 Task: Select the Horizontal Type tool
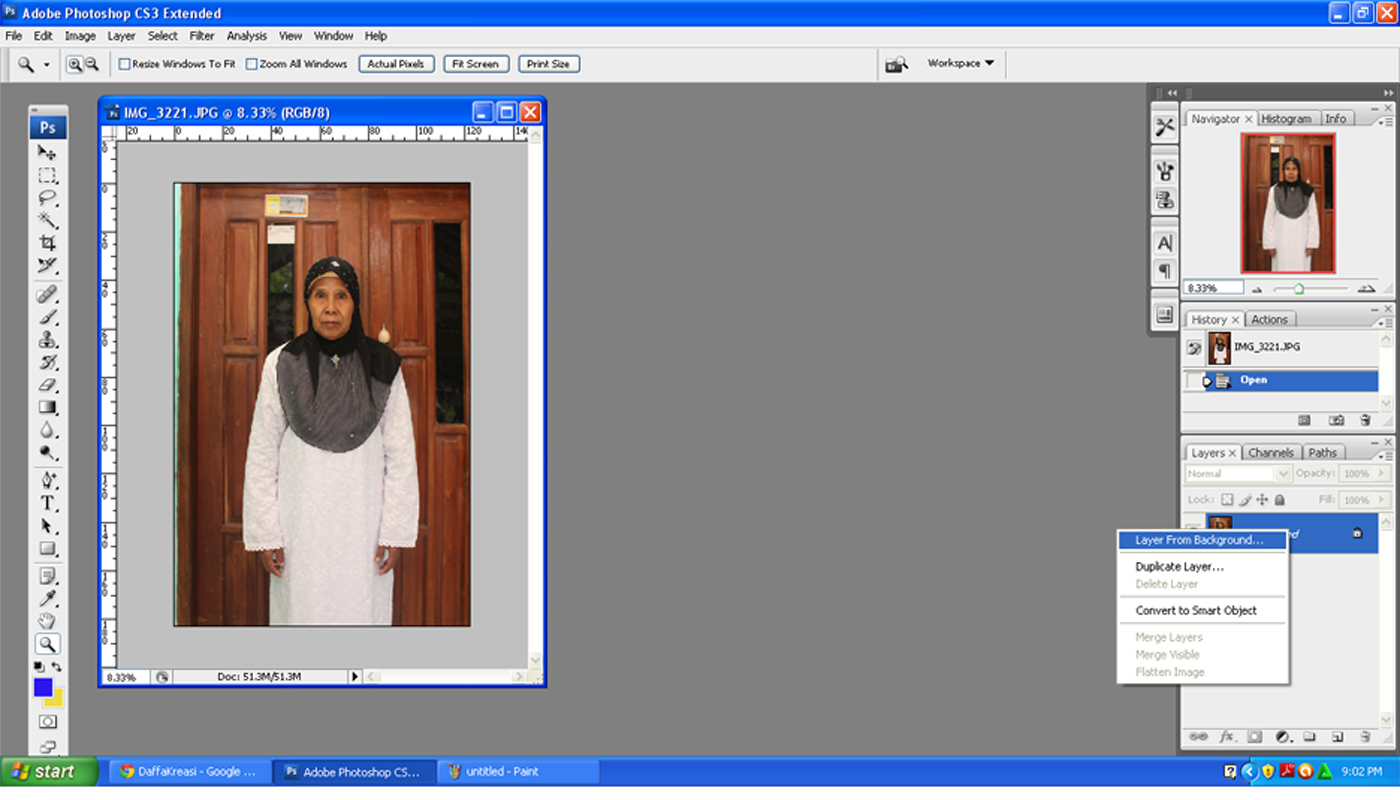point(47,502)
